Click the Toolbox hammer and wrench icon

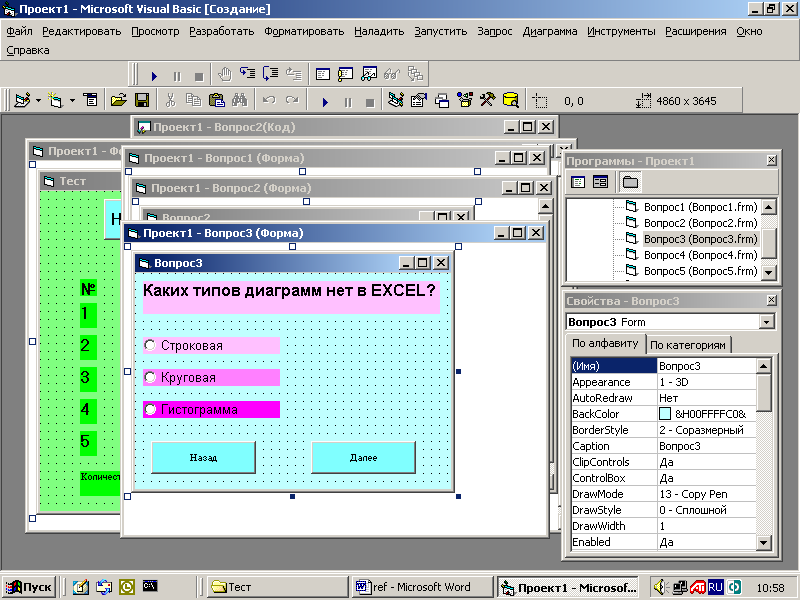click(x=487, y=100)
